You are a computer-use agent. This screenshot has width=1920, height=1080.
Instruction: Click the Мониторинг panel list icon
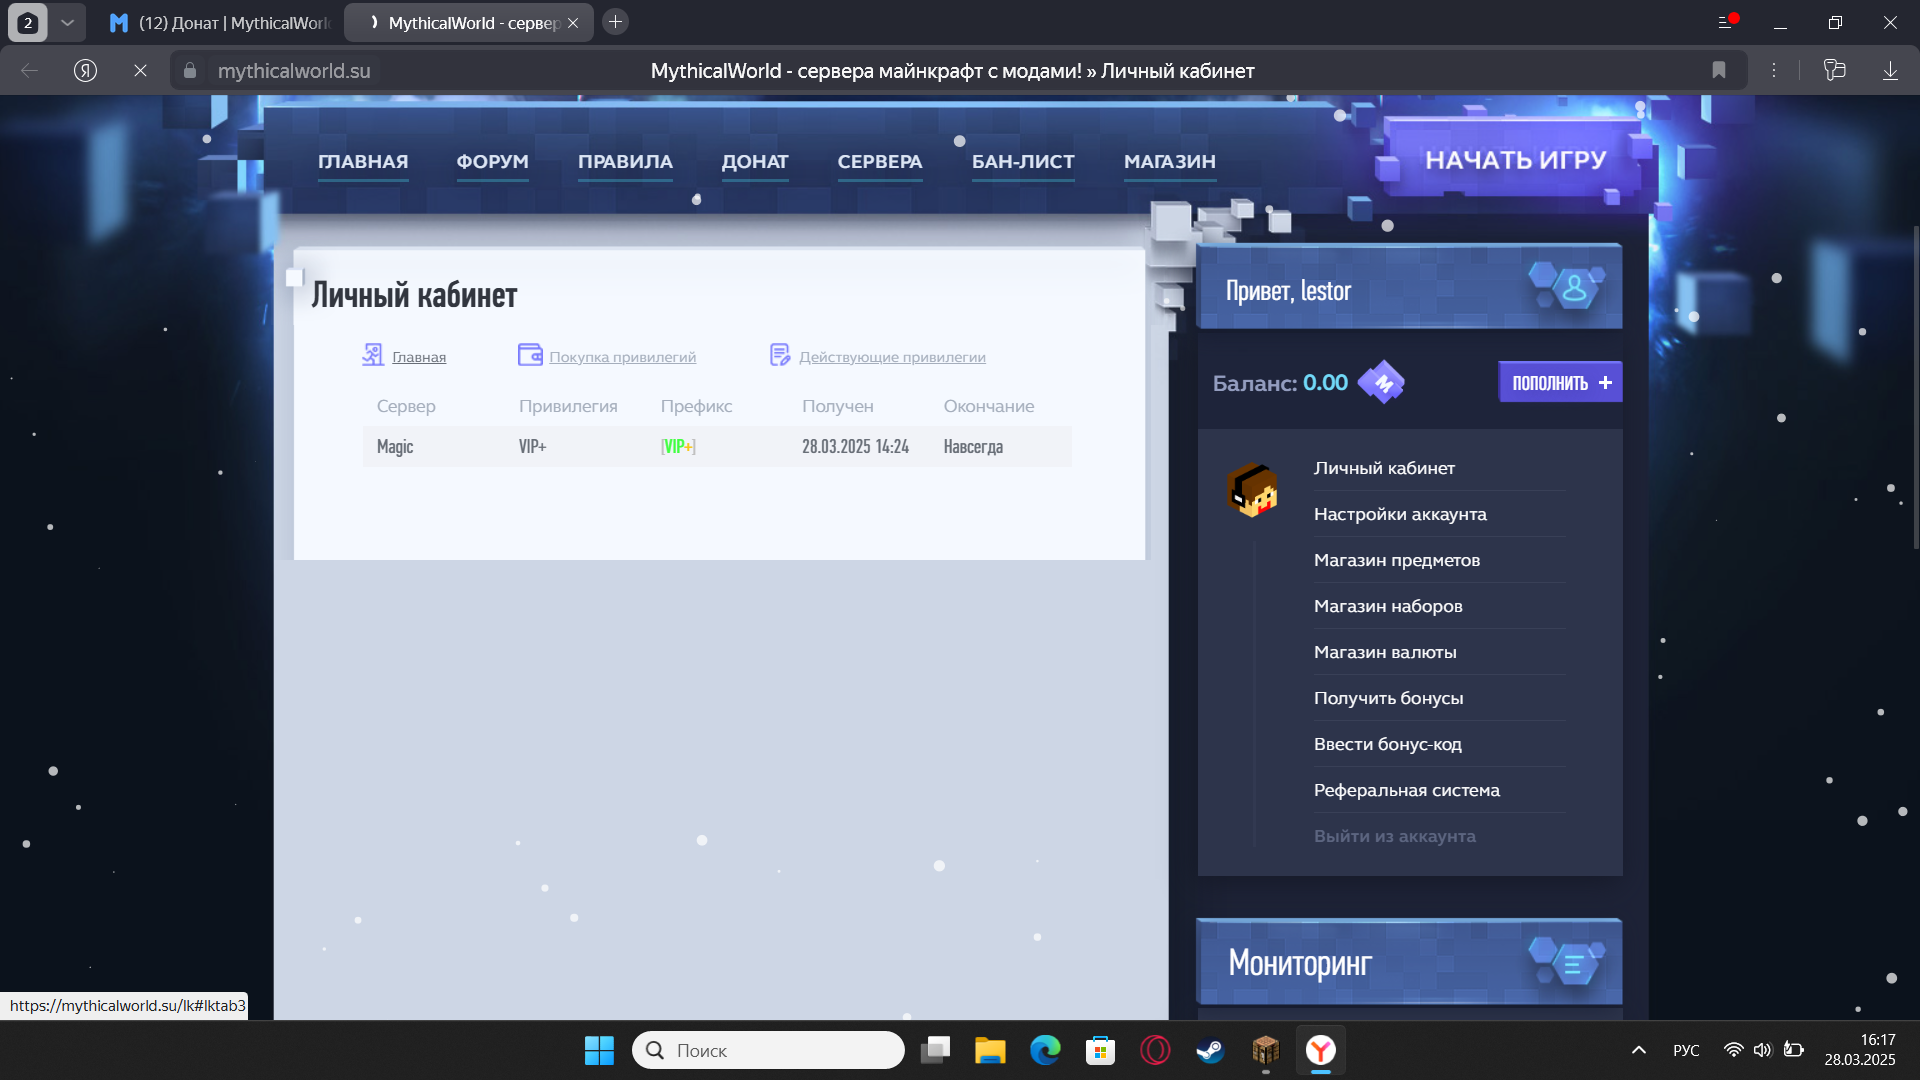(1573, 963)
